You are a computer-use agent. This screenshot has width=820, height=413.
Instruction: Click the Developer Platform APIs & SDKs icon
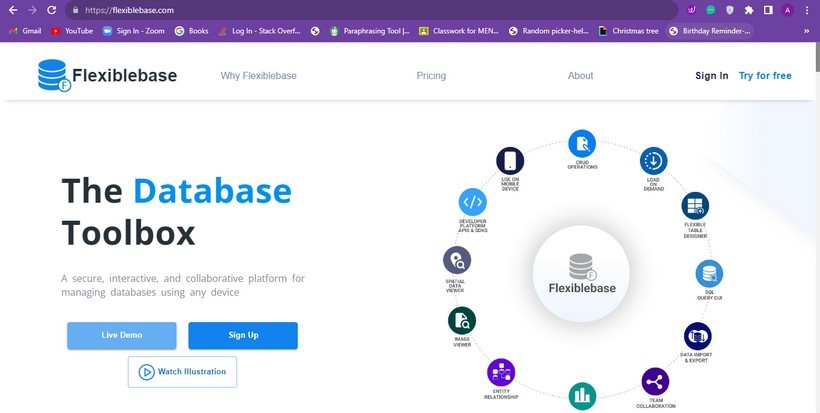472,202
